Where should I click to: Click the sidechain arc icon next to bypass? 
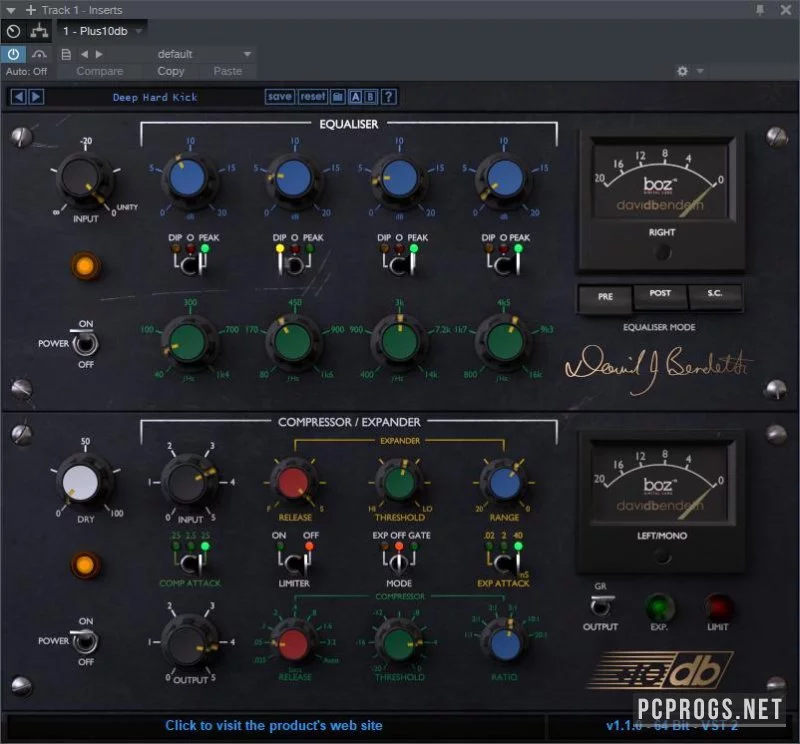(x=39, y=54)
